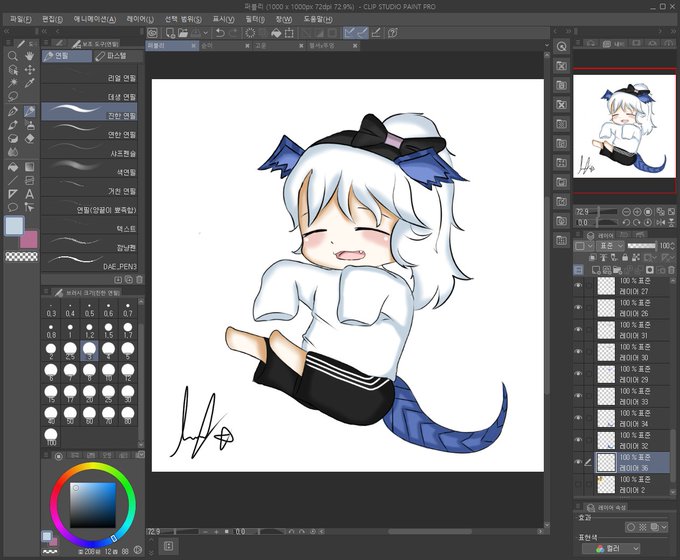Select the Gradient tool
The height and width of the screenshot is (560, 680).
point(29,167)
